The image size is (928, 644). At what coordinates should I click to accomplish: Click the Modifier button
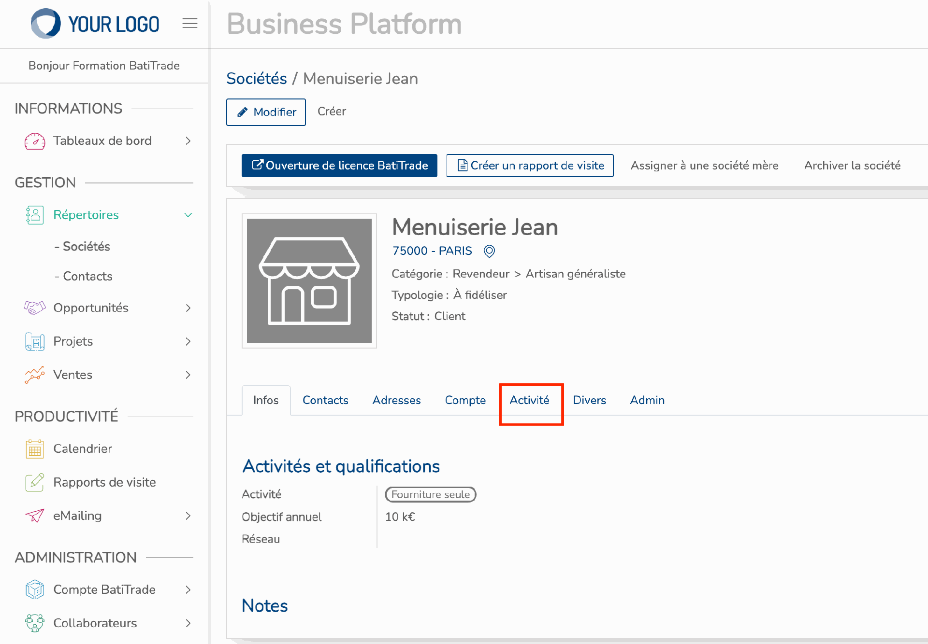pyautogui.click(x=266, y=112)
